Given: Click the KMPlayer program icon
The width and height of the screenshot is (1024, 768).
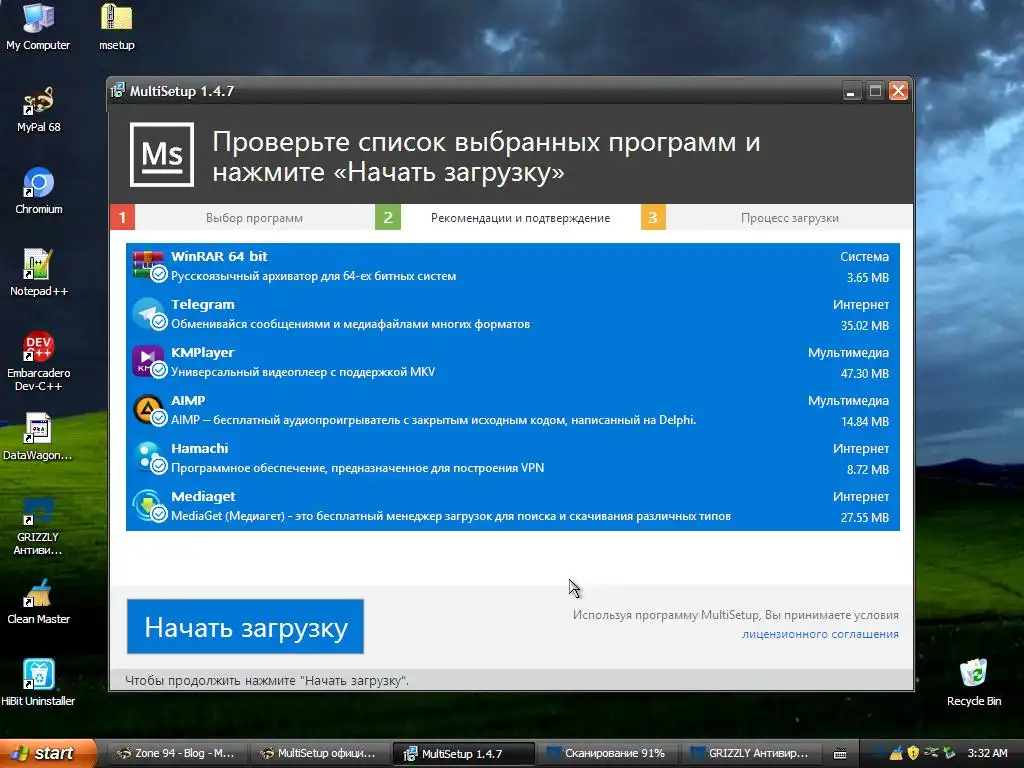Looking at the screenshot, I should click(148, 361).
